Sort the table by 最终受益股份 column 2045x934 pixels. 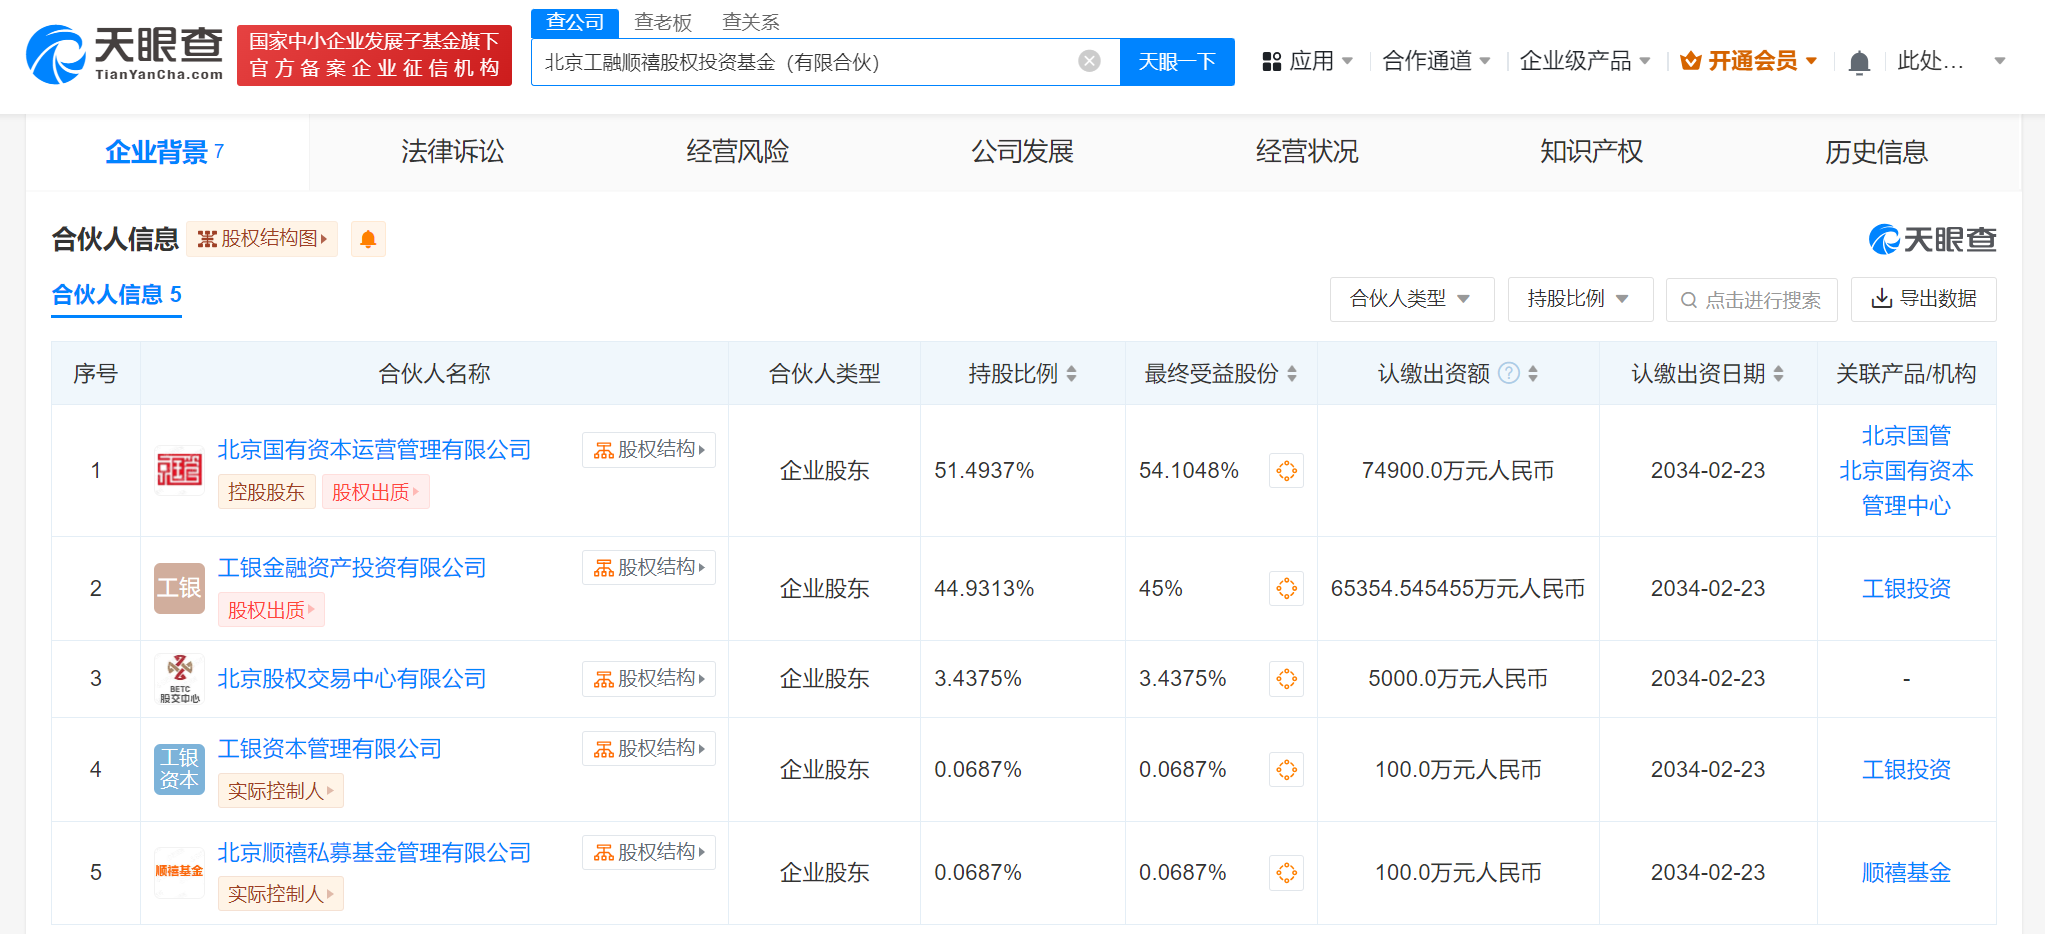(x=1291, y=374)
